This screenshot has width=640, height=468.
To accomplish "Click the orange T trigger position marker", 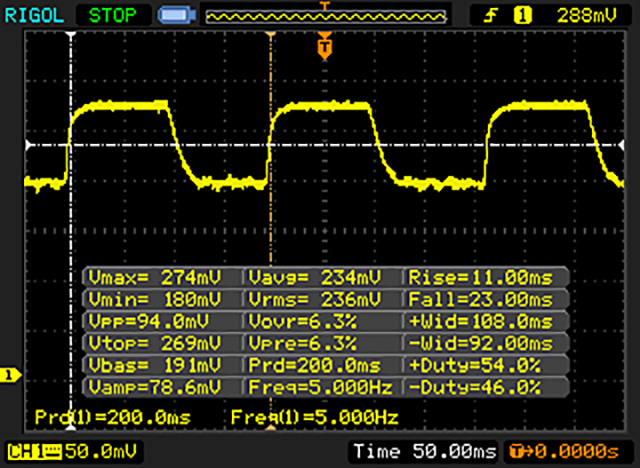I will [324, 46].
